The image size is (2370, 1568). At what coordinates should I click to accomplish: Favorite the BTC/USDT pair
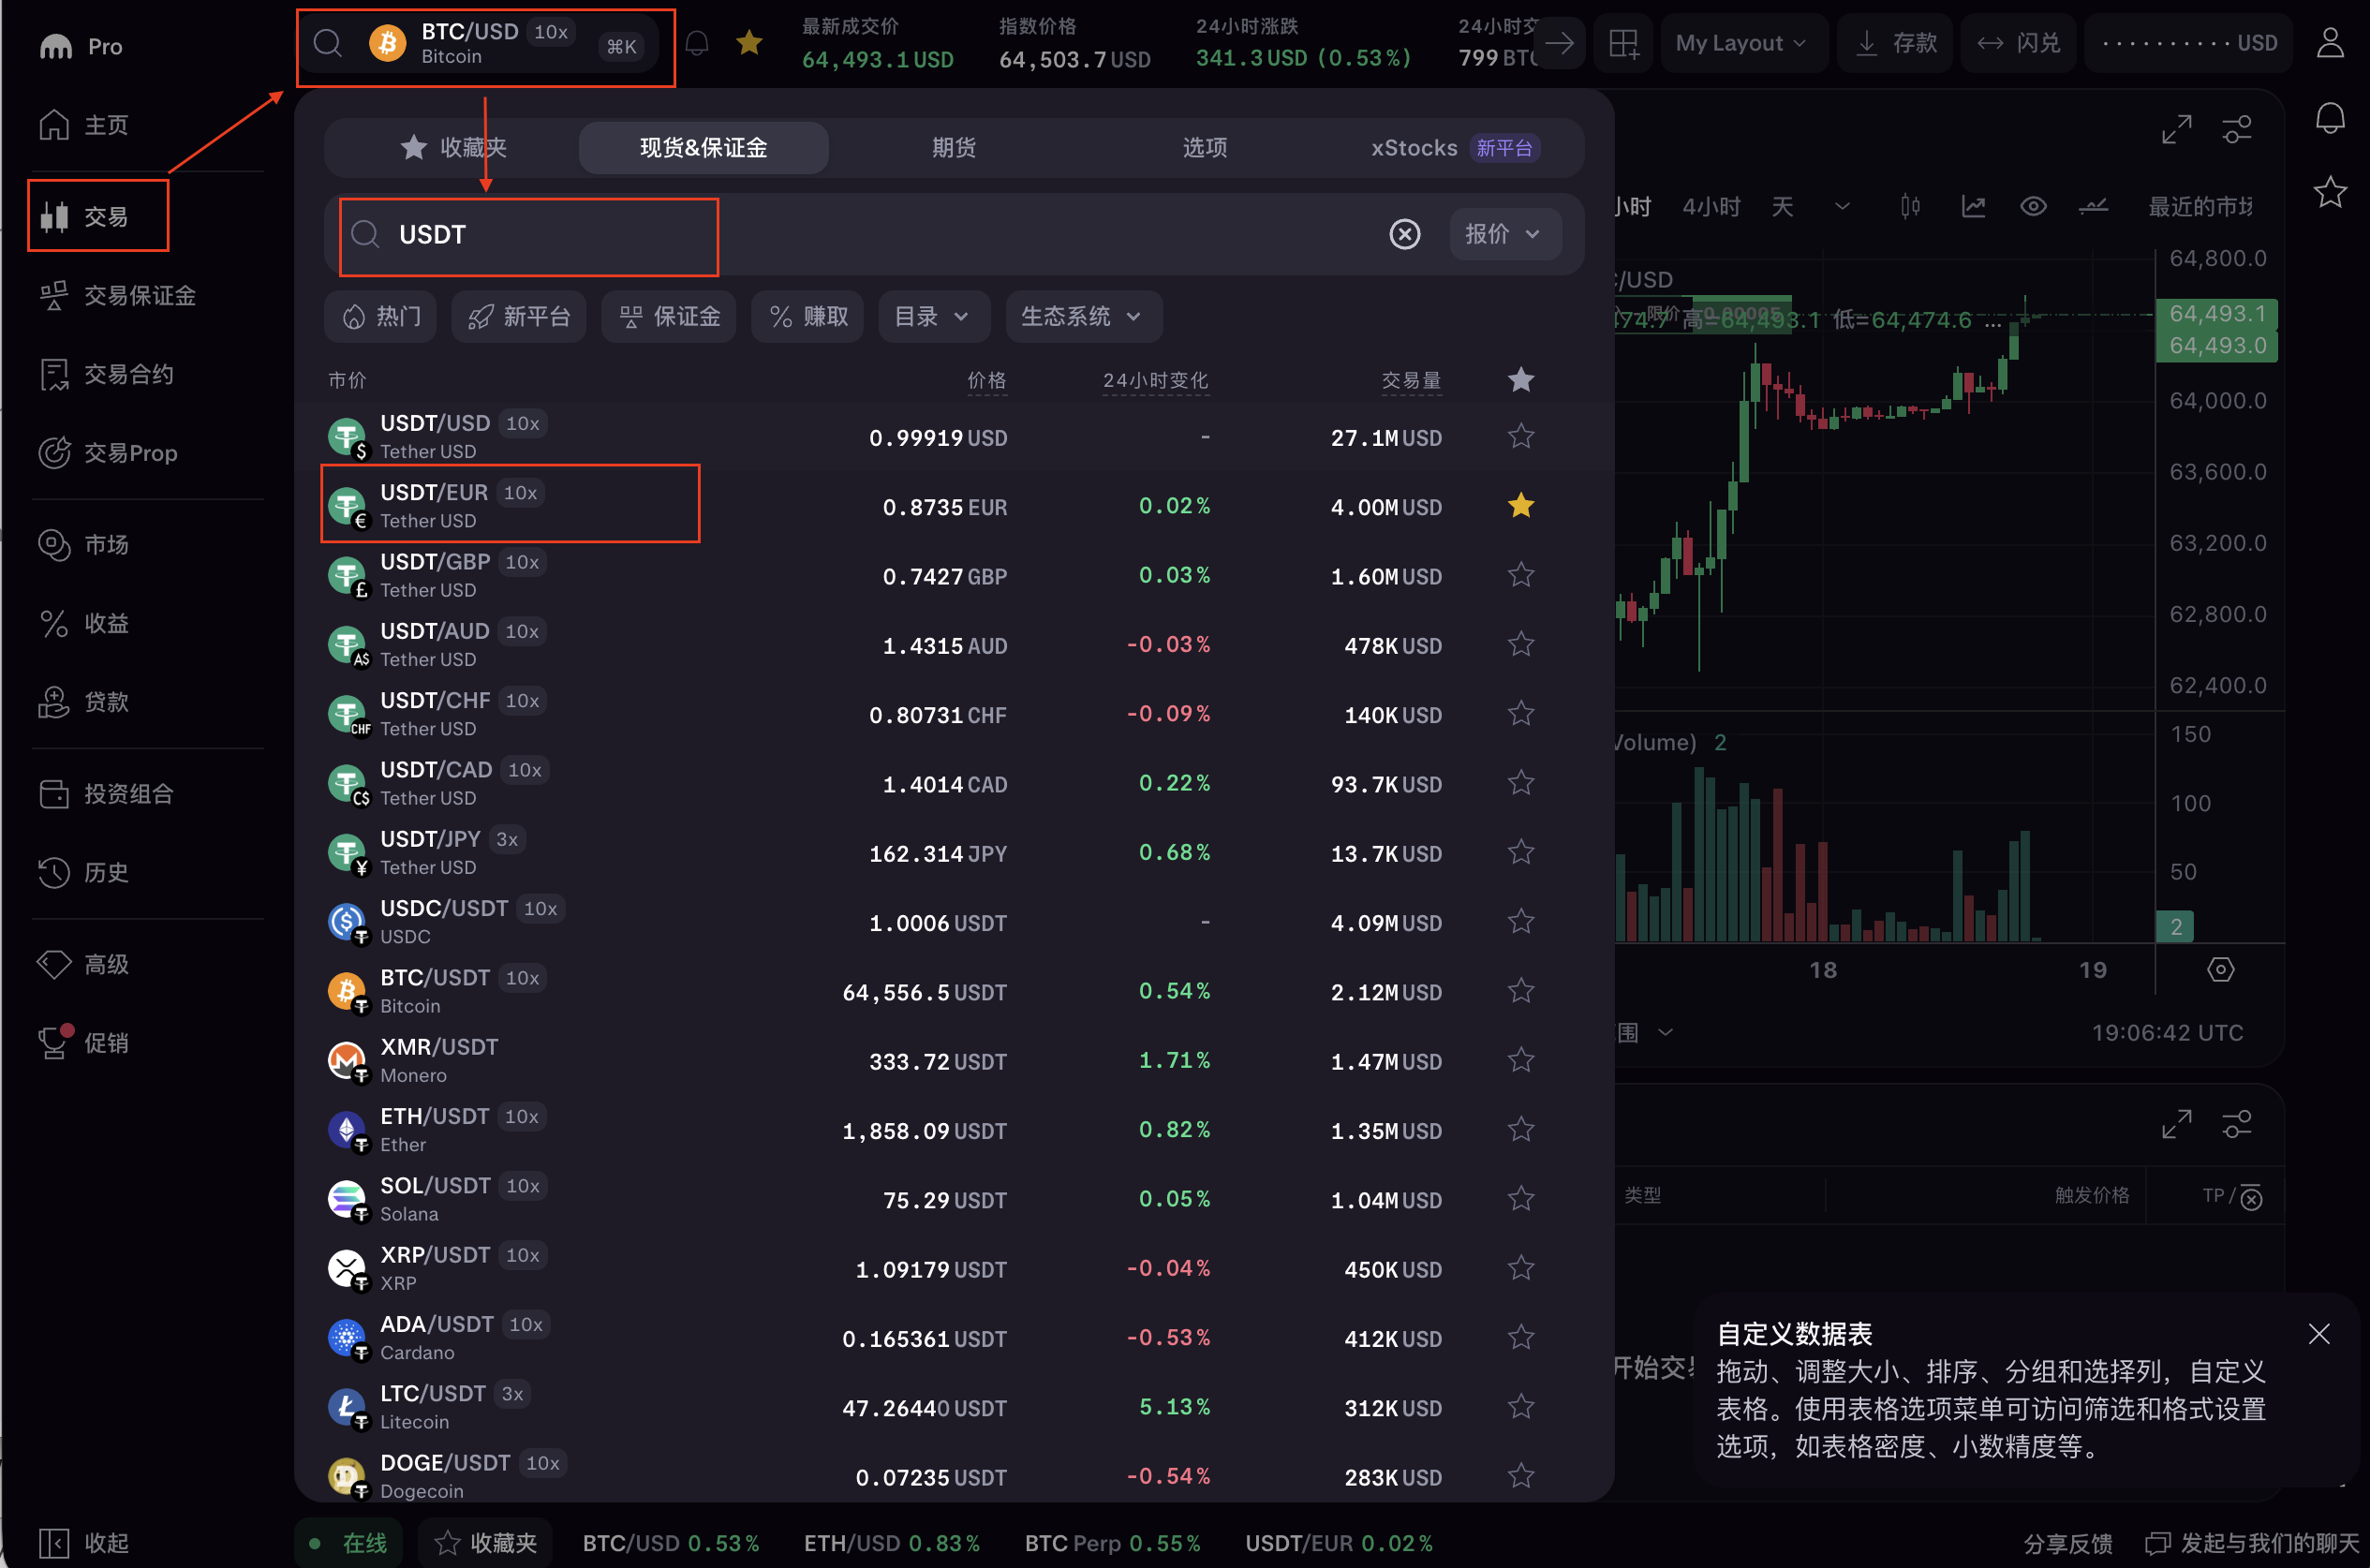(1521, 991)
